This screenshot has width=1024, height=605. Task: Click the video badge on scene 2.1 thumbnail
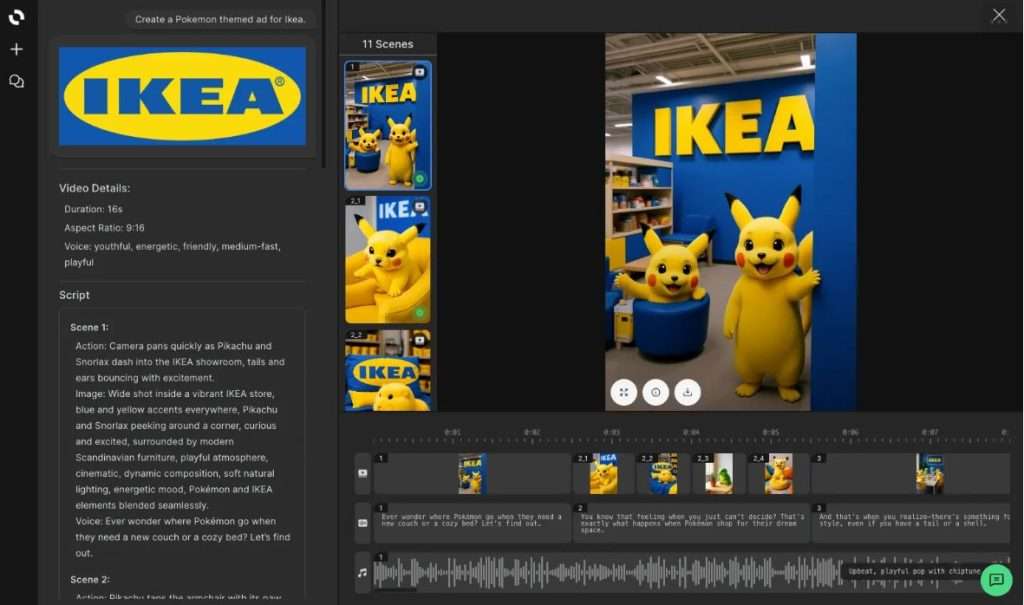tap(419, 206)
